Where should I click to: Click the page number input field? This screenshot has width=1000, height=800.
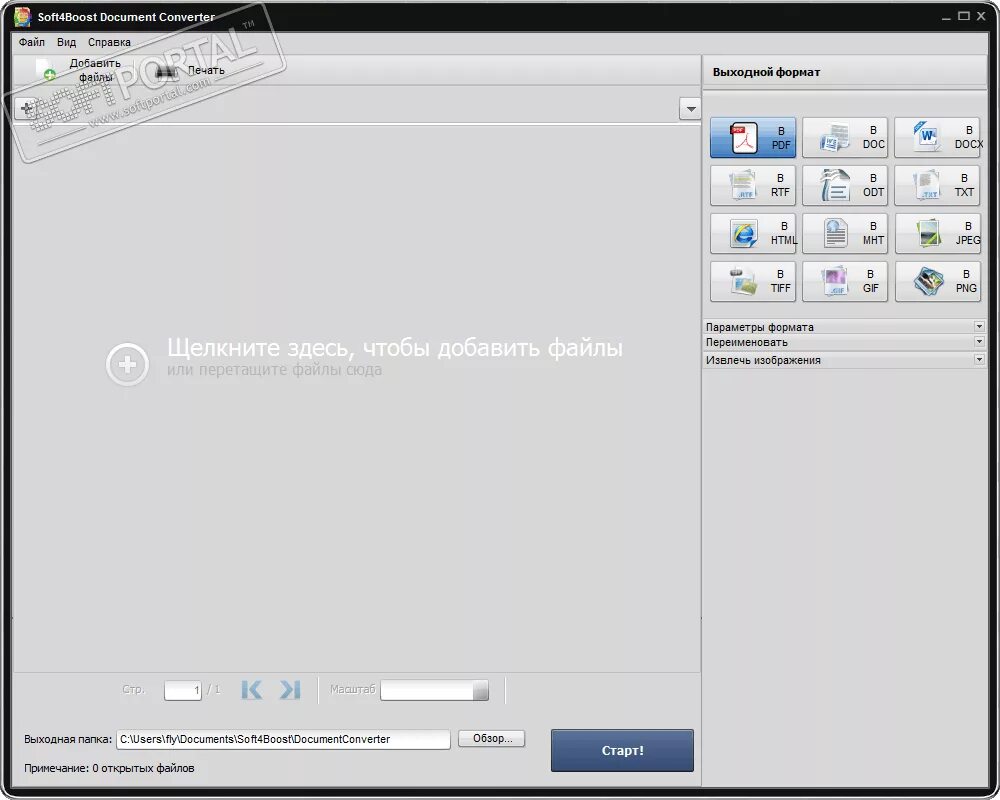182,690
